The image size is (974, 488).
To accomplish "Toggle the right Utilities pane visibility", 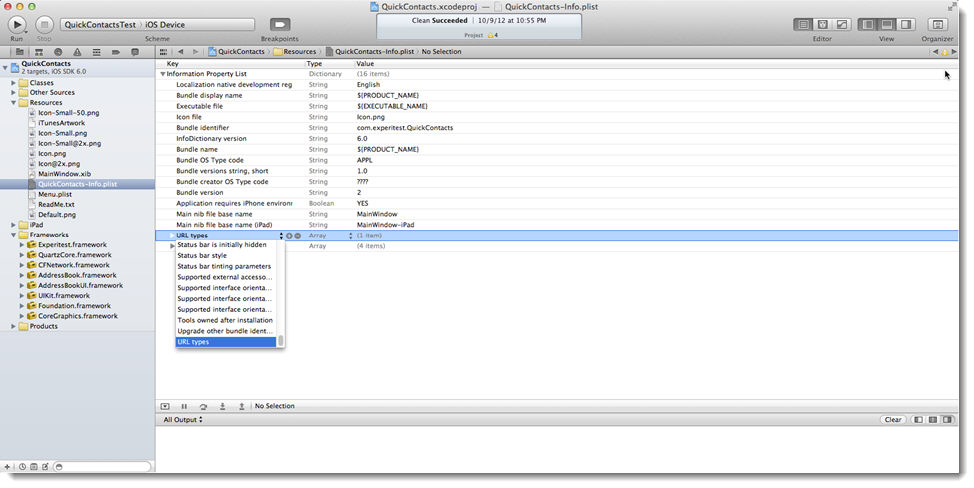I will [x=906, y=24].
